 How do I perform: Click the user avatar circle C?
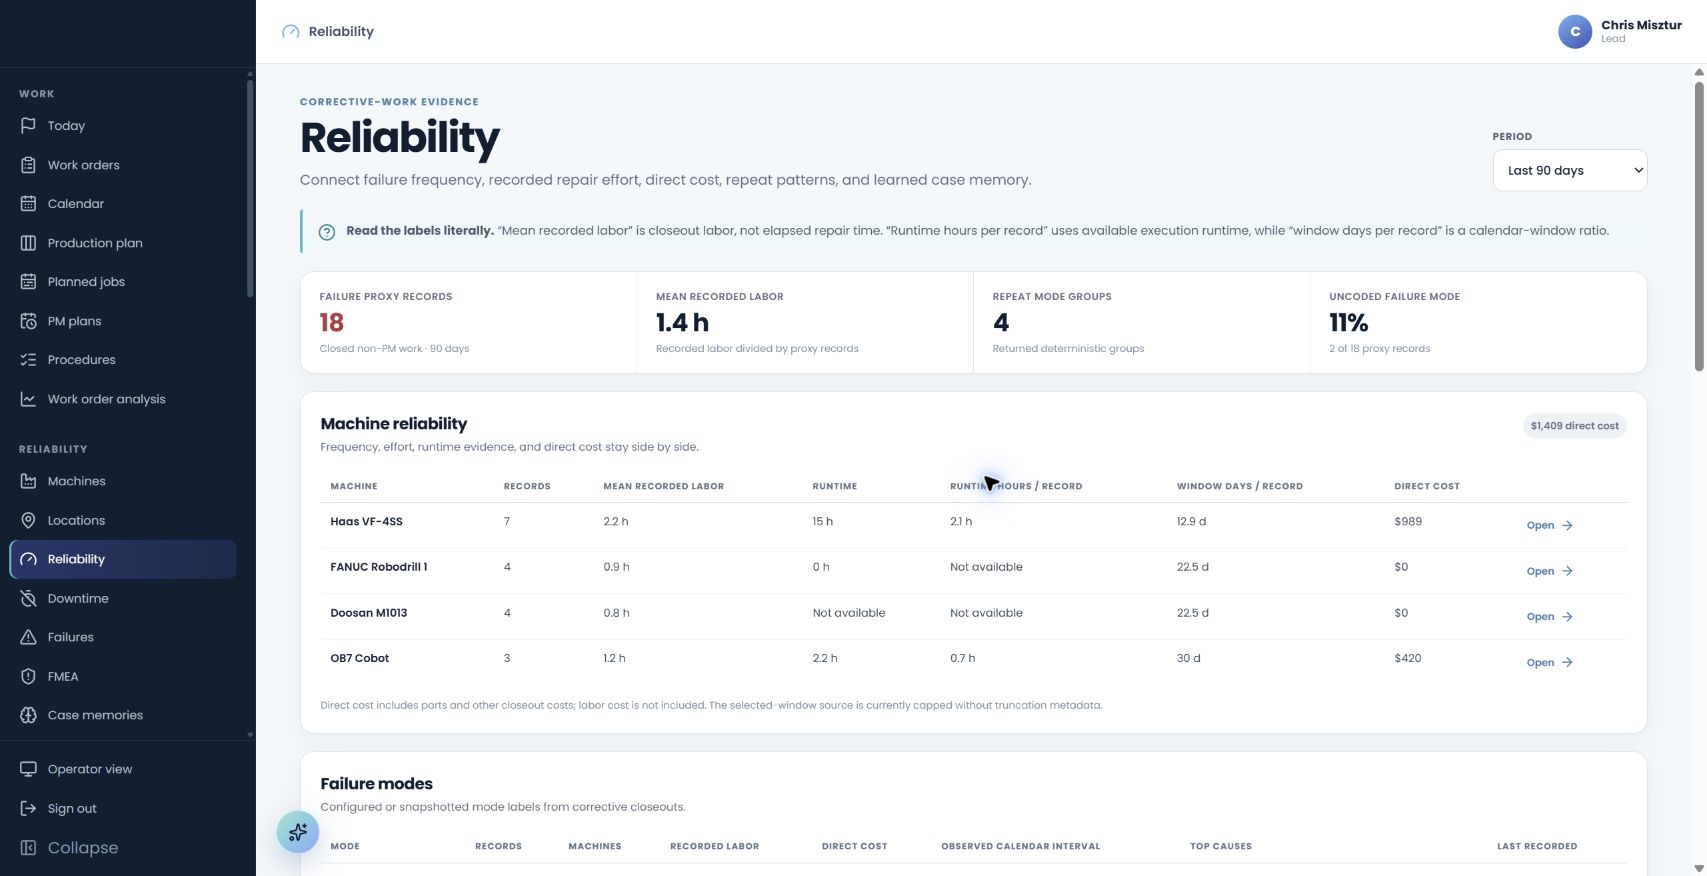click(1575, 32)
